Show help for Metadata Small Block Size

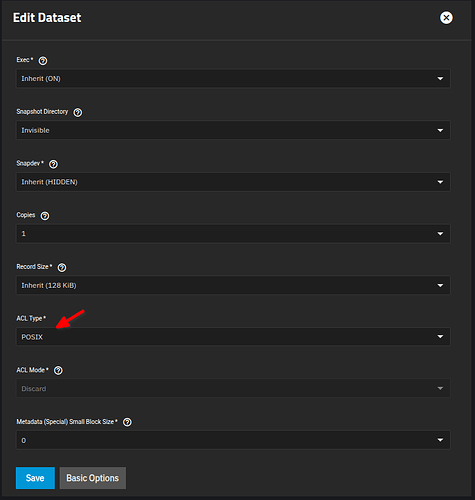[x=127, y=422]
